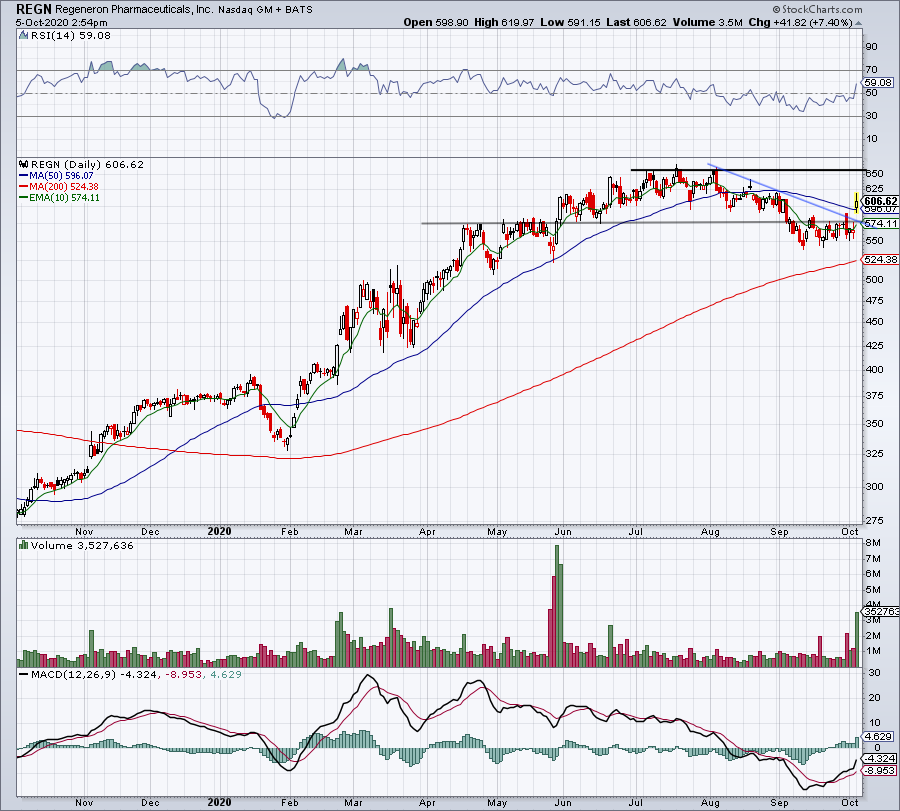Viewport: 900px width, 811px height.
Task: Click the RSI(14) 59.08 indicator label
Action: point(69,36)
